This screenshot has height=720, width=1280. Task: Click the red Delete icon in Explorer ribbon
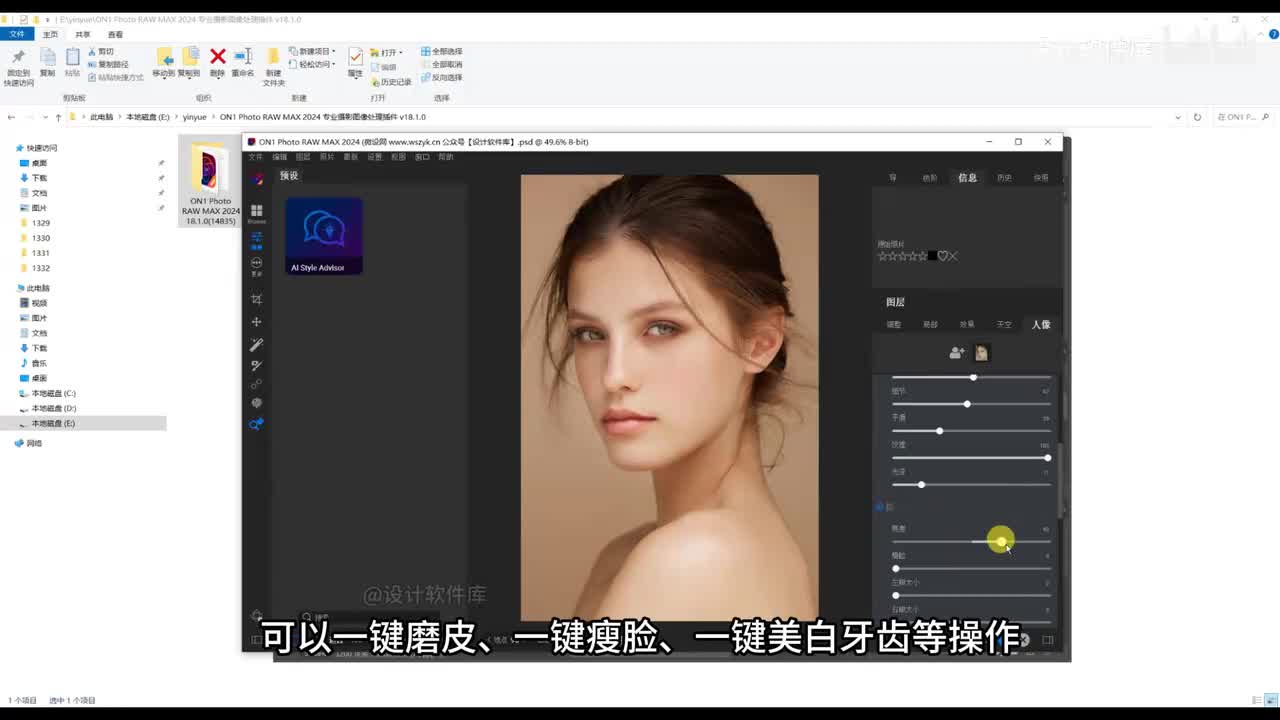[x=217, y=58]
